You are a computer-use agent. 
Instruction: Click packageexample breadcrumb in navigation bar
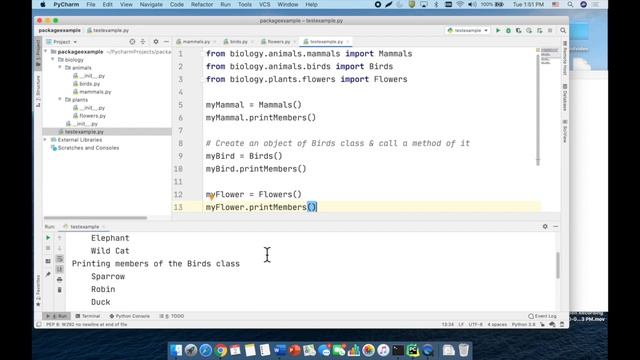(x=60, y=31)
